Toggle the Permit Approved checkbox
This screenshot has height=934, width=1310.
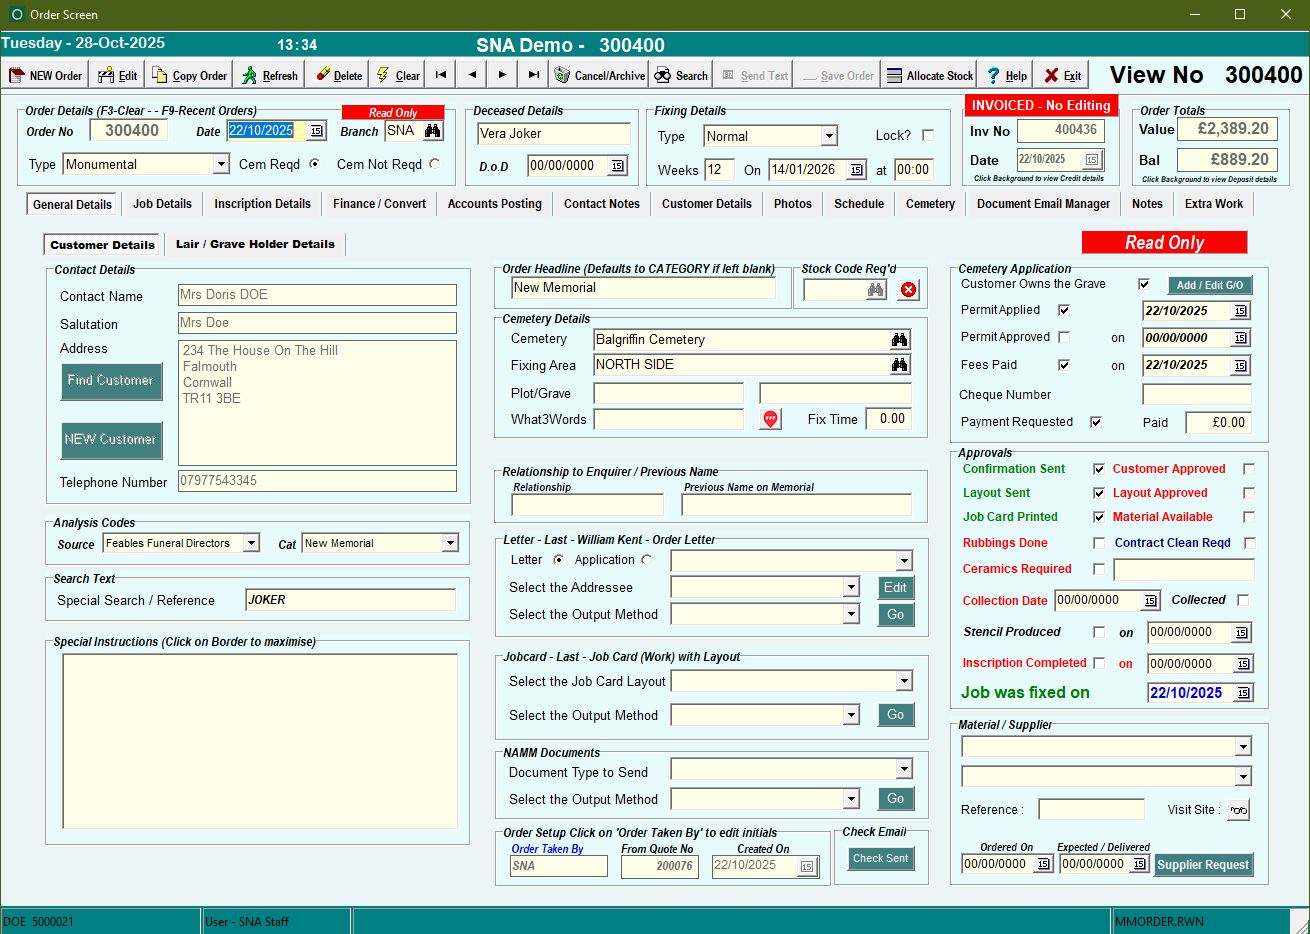(x=1064, y=337)
